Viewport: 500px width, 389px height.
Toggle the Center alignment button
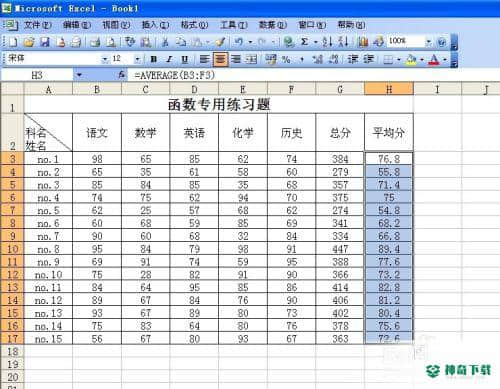click(x=220, y=60)
